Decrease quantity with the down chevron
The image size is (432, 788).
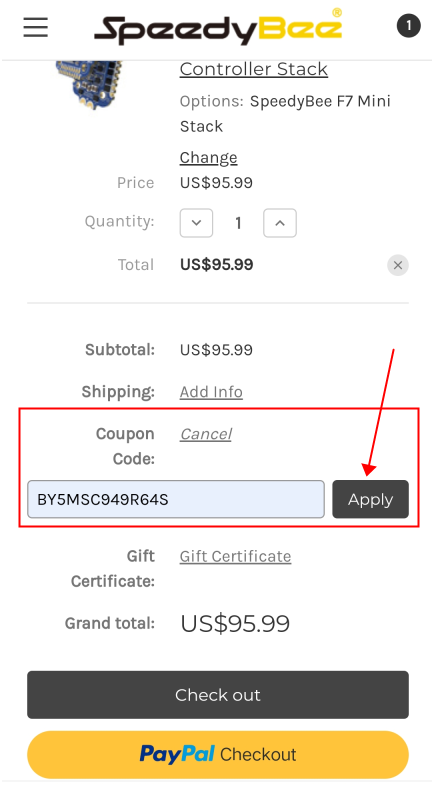click(196, 223)
